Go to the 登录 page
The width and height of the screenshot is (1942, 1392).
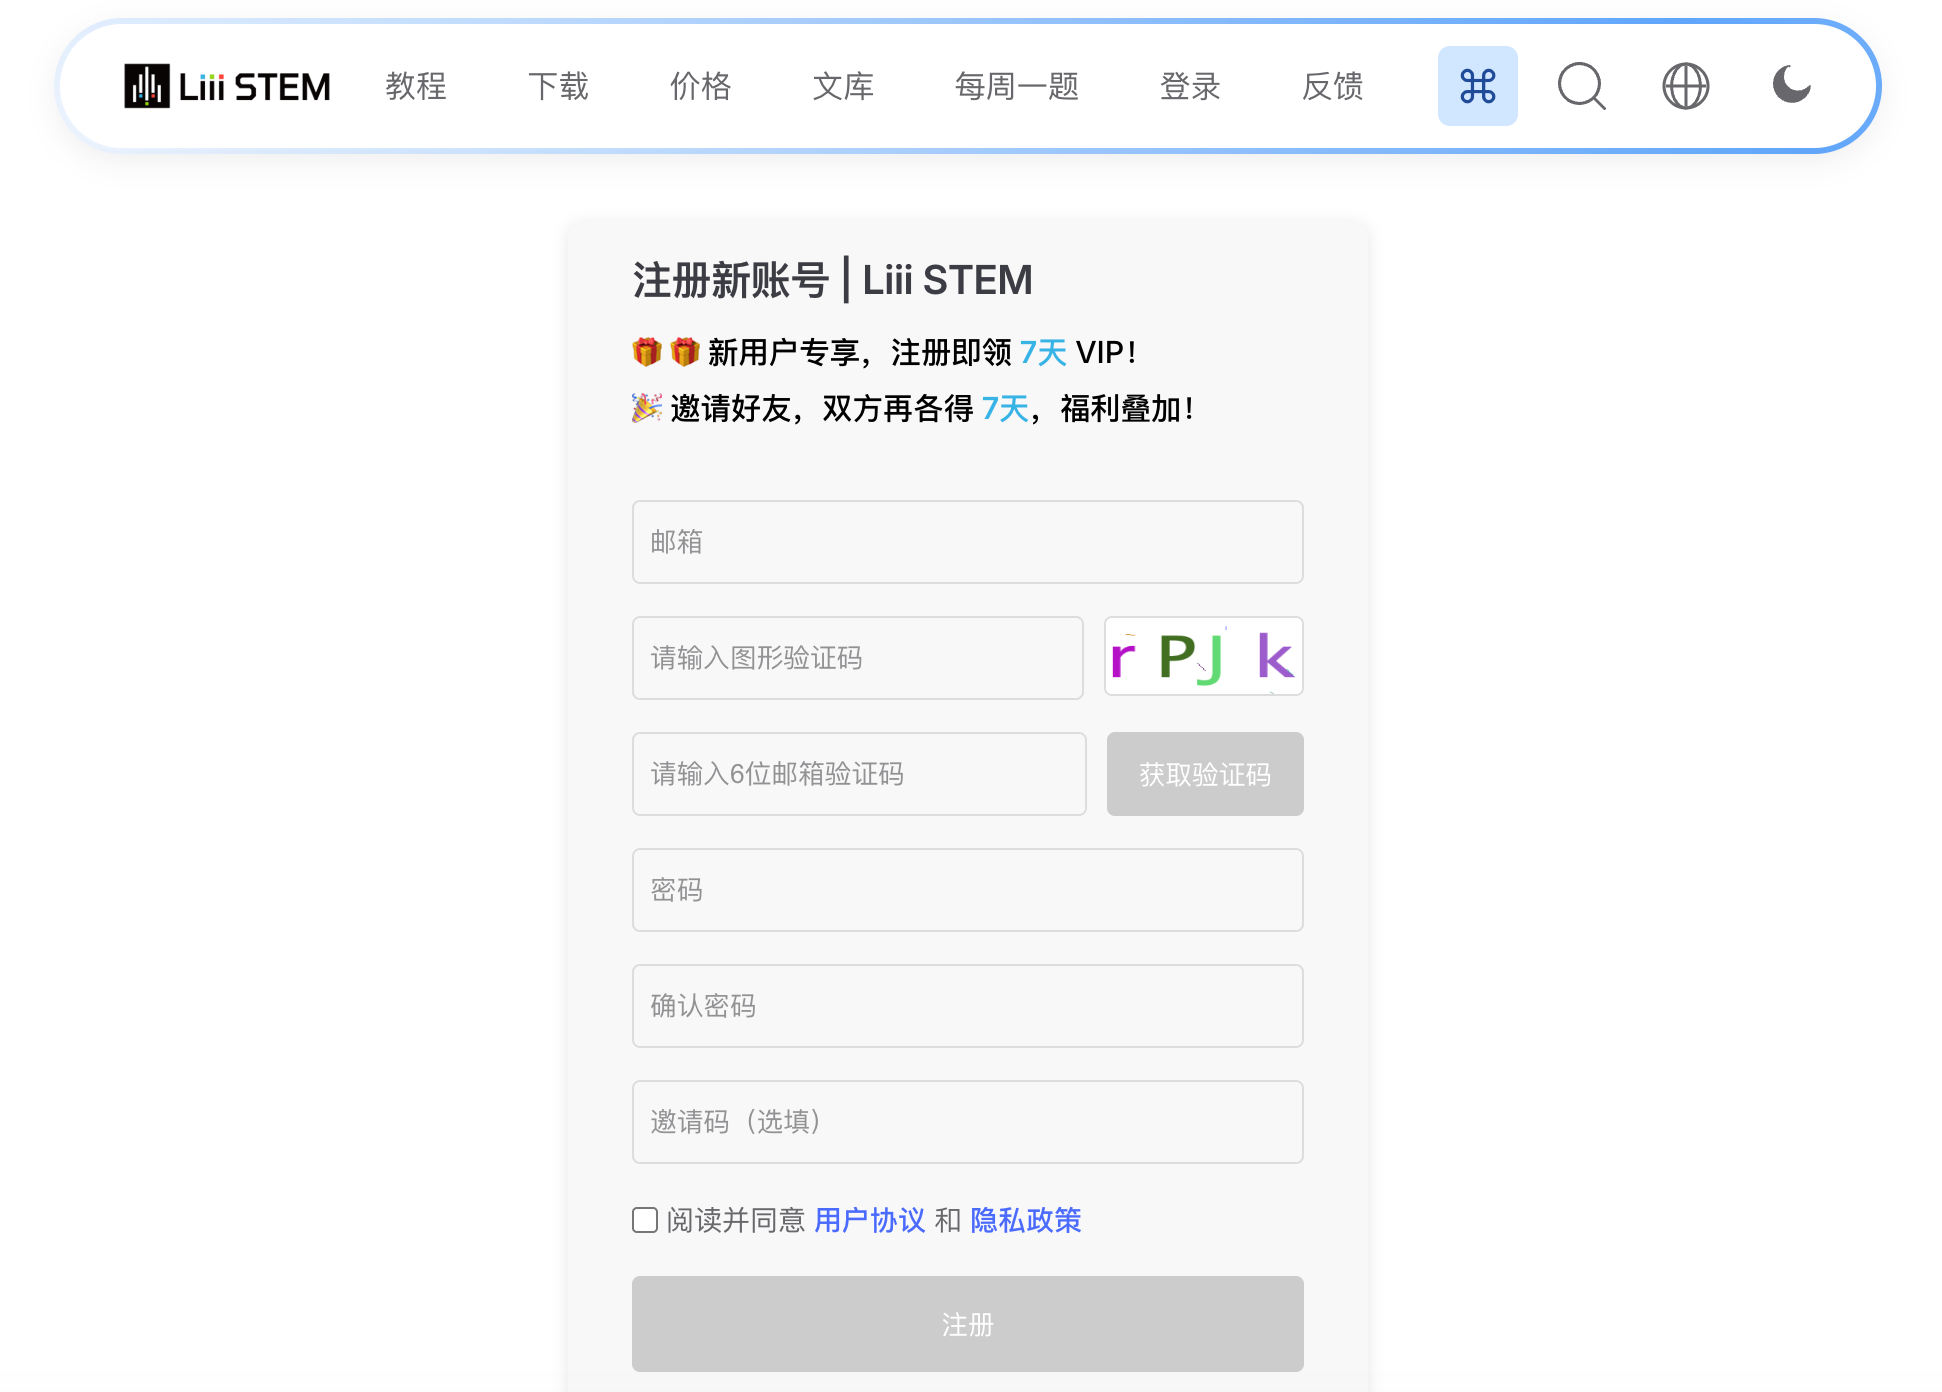(x=1190, y=86)
